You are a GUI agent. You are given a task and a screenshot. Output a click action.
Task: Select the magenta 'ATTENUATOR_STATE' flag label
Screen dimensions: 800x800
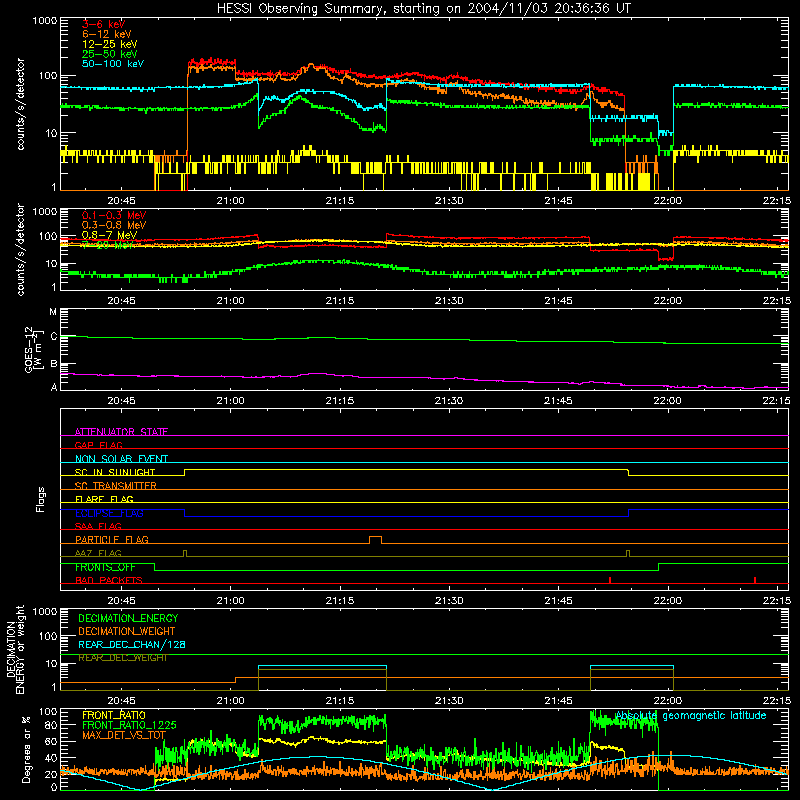tap(121, 432)
